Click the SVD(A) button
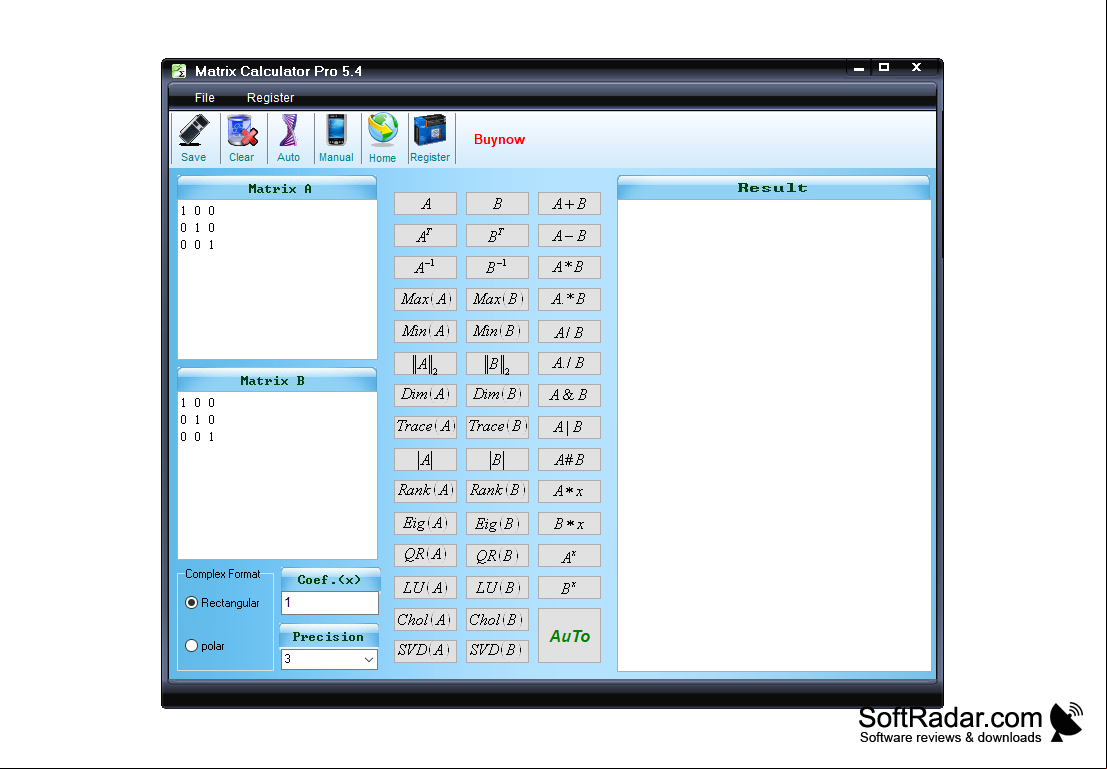Viewport: 1107px width, 769px height. (425, 650)
